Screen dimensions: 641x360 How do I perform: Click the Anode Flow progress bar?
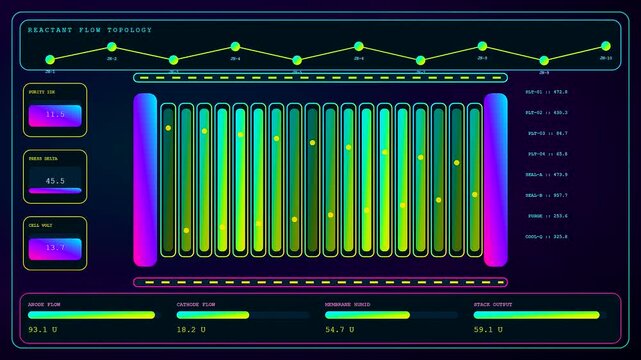coord(95,315)
